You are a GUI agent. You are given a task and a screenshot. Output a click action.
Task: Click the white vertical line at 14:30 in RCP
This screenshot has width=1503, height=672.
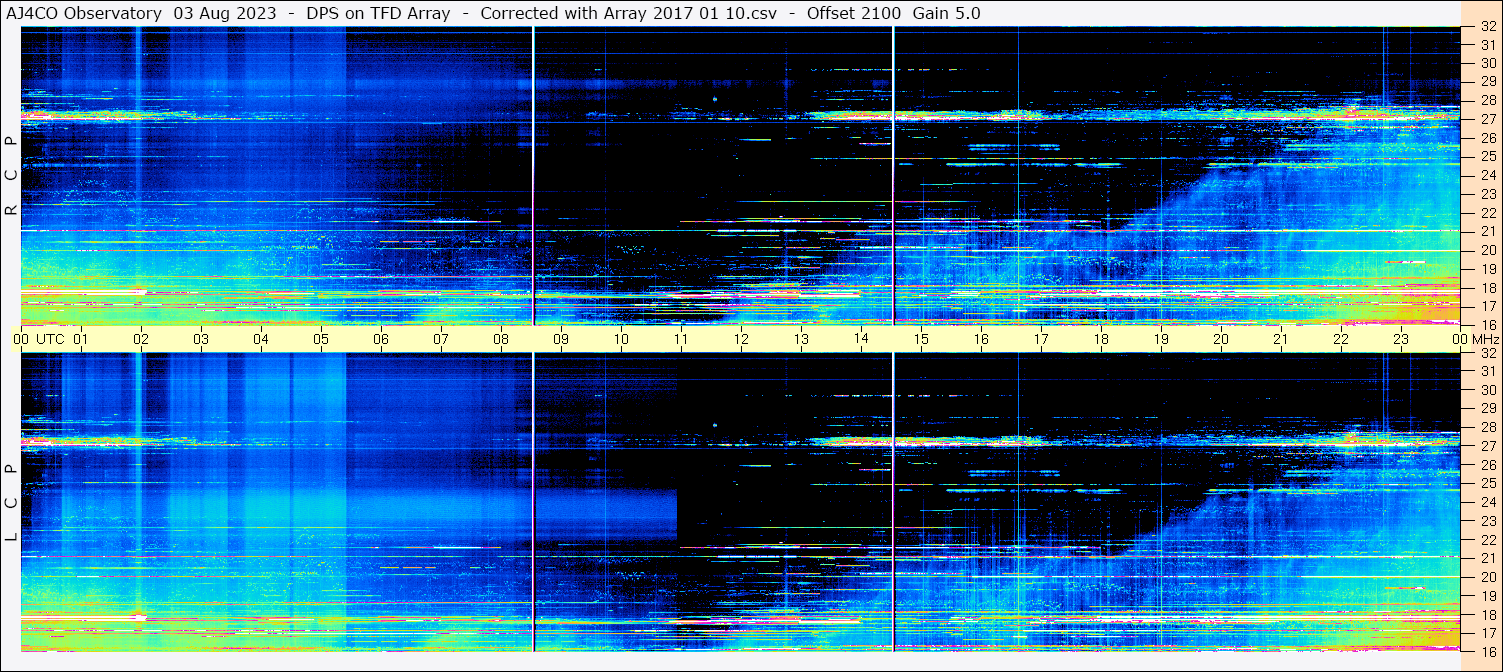pyautogui.click(x=893, y=175)
